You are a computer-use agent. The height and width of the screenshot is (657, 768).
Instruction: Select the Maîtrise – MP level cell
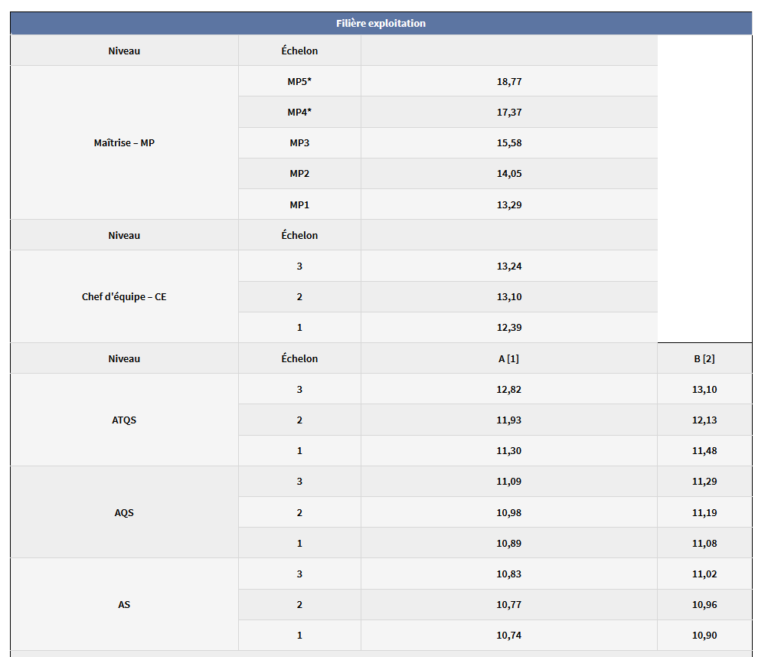tap(124, 143)
